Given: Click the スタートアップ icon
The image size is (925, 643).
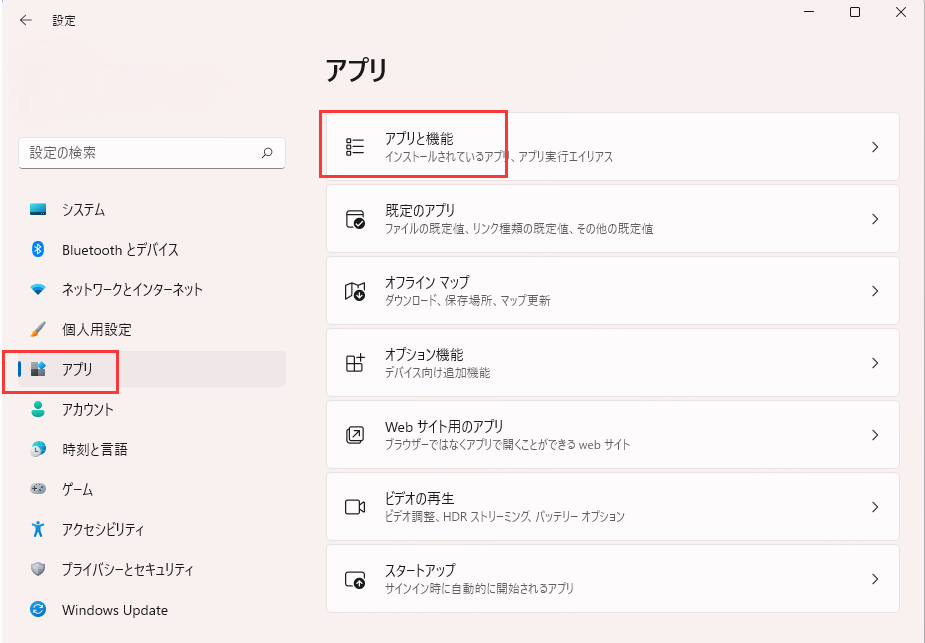Looking at the screenshot, I should tap(355, 578).
